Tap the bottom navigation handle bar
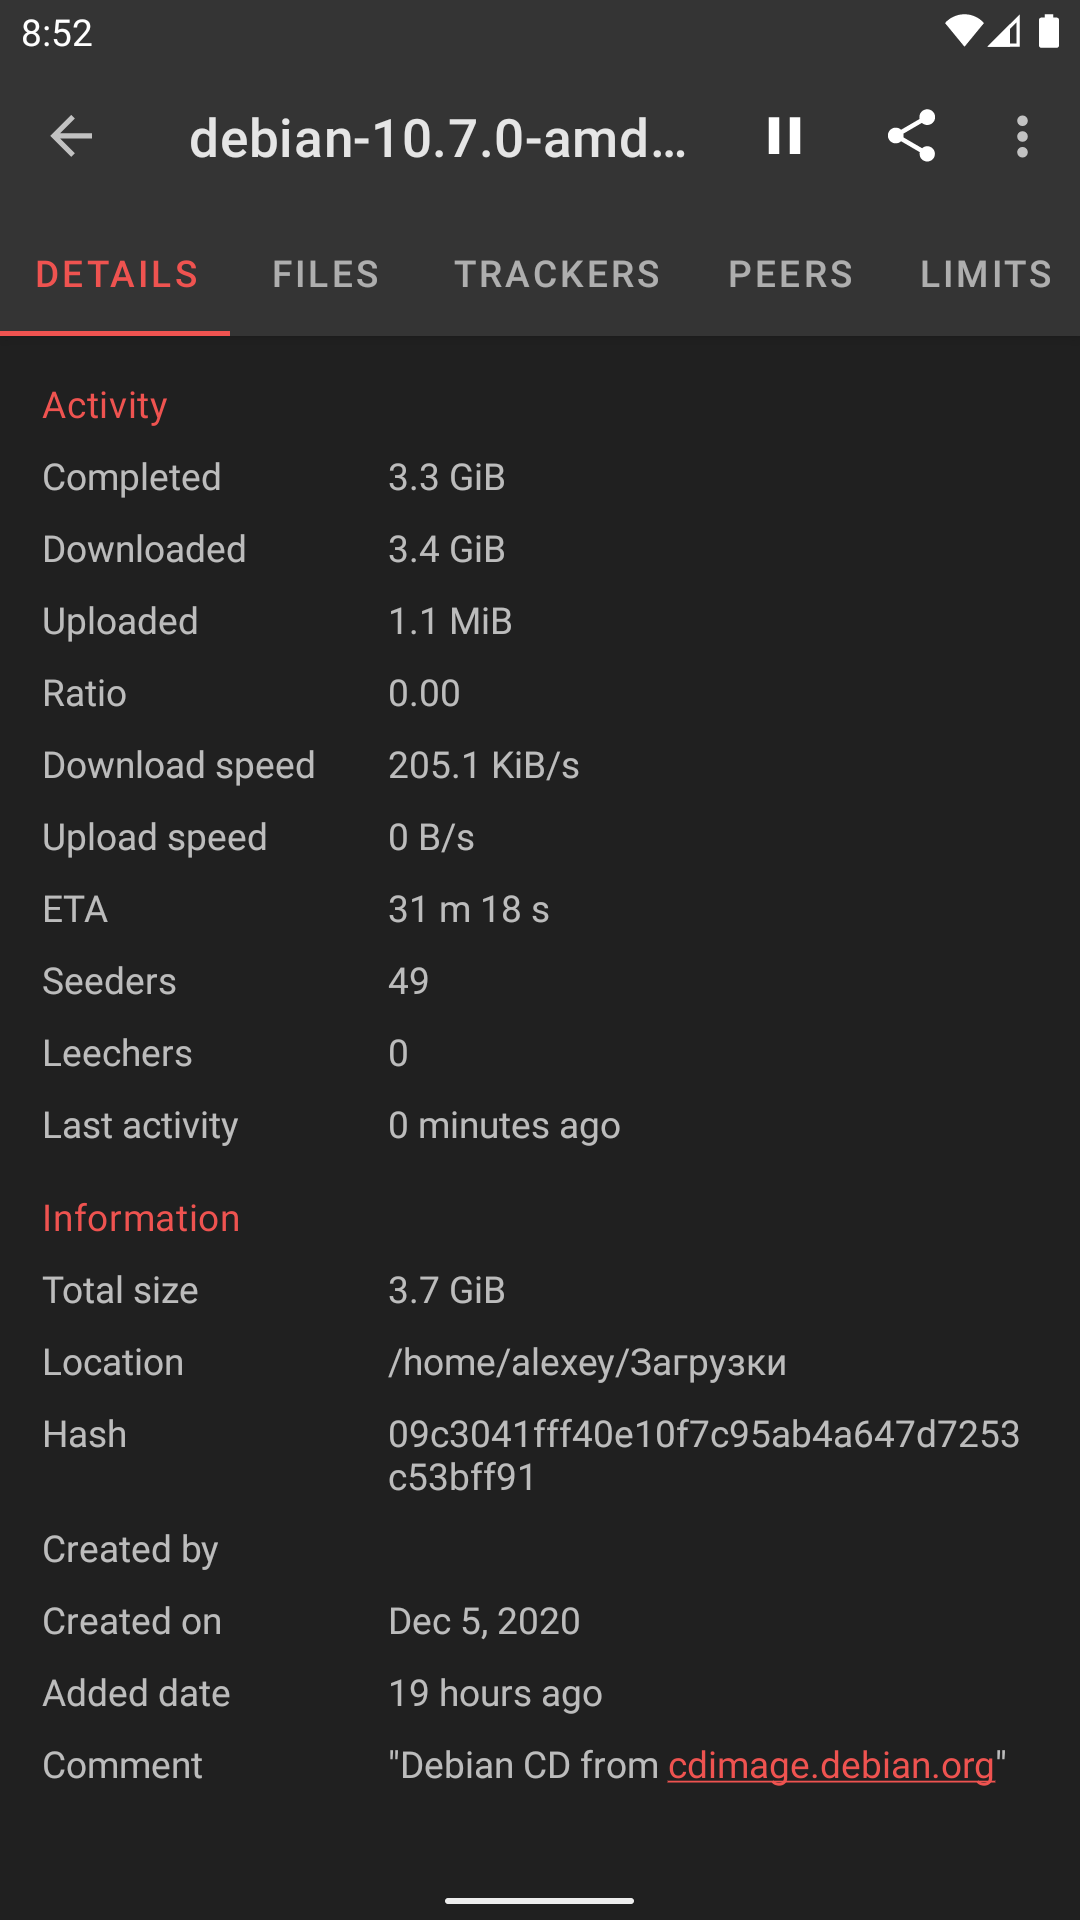Viewport: 1080px width, 1920px height. pyautogui.click(x=540, y=1900)
